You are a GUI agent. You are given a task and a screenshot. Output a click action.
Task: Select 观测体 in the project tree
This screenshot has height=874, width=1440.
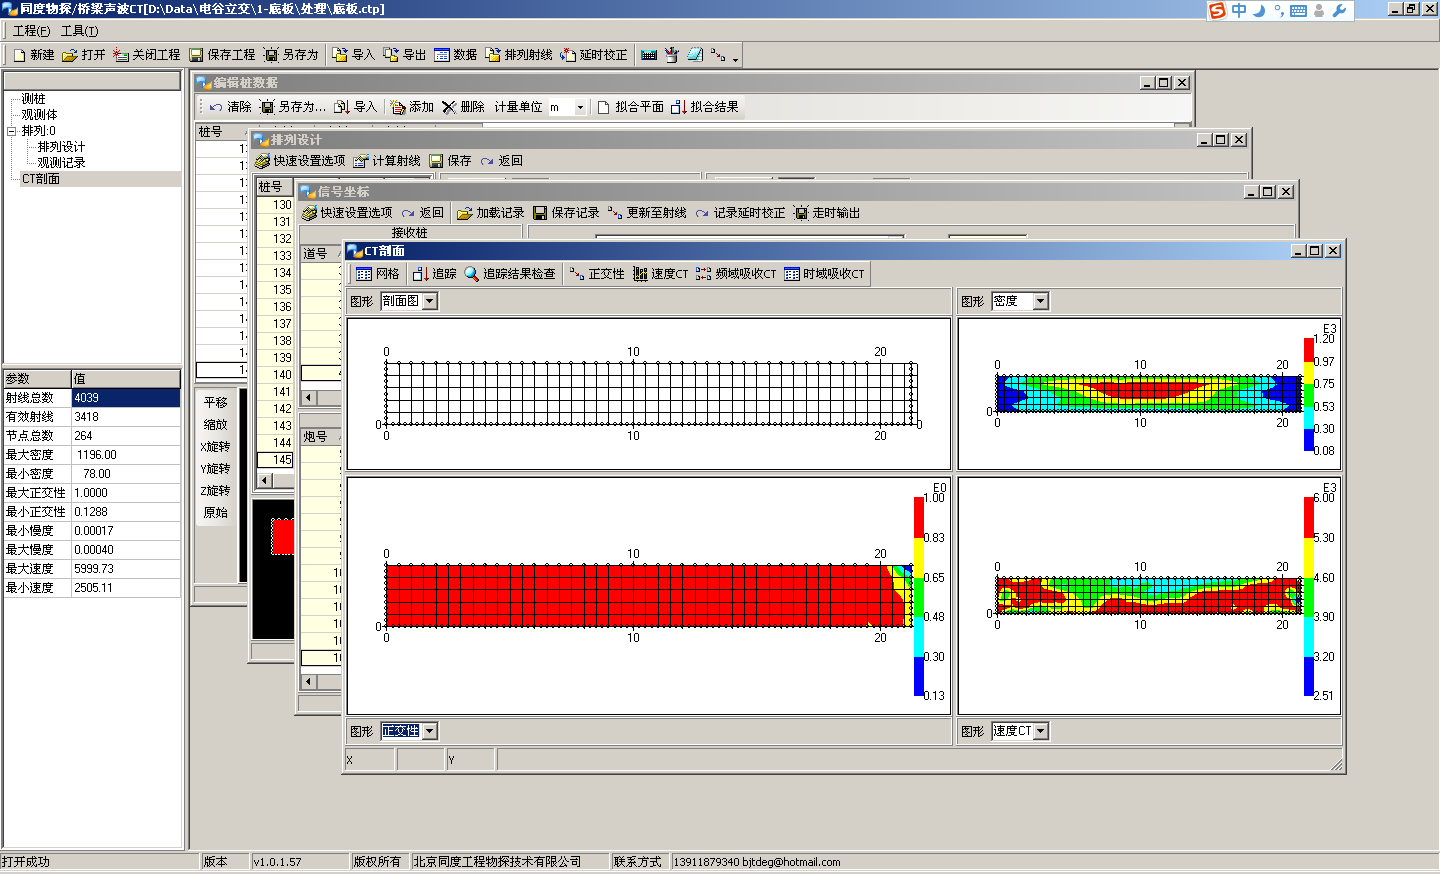coord(40,115)
